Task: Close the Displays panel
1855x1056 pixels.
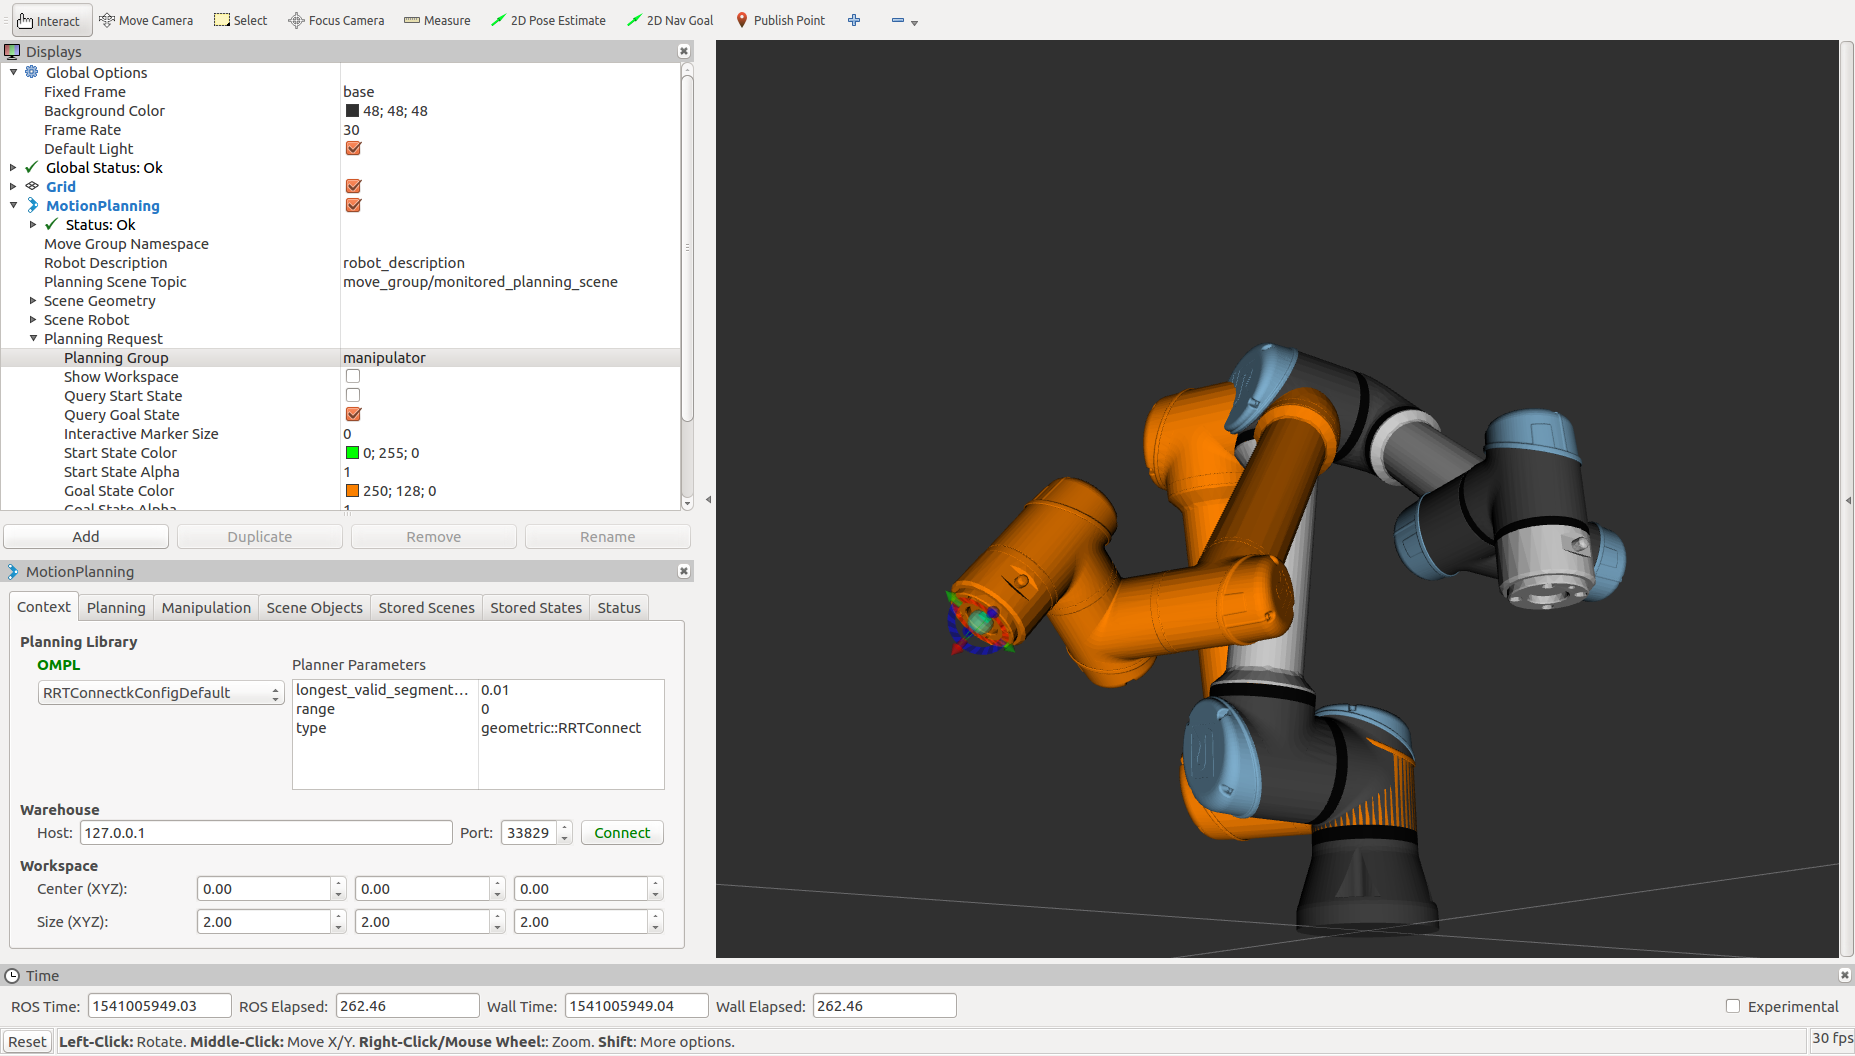Action: point(684,51)
